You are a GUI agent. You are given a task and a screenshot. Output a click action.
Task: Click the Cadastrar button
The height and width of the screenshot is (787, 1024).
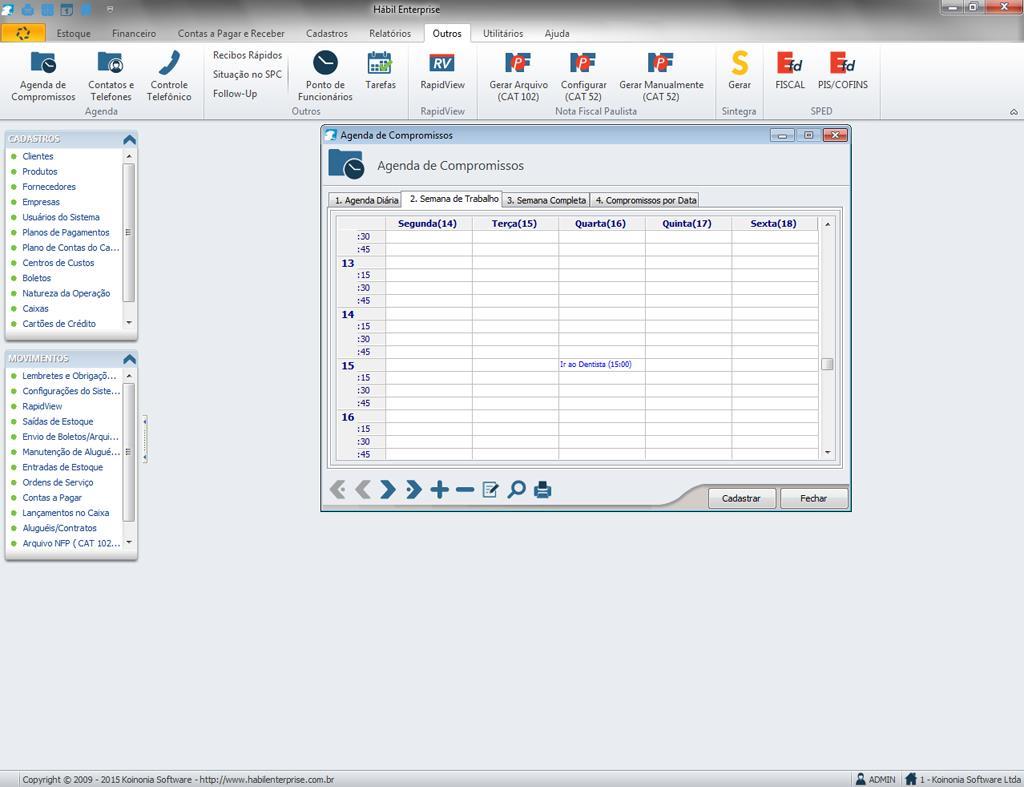pyautogui.click(x=741, y=498)
